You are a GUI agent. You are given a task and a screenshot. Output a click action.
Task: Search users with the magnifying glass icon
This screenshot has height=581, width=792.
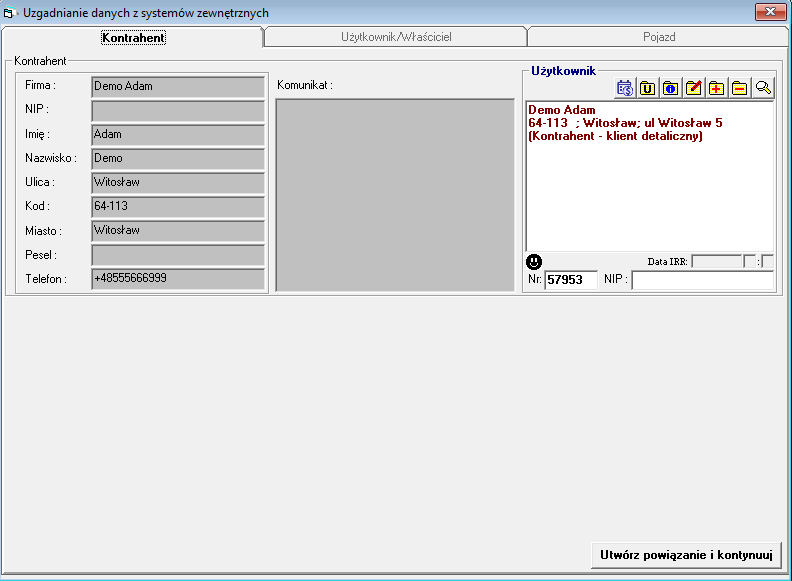coord(763,88)
